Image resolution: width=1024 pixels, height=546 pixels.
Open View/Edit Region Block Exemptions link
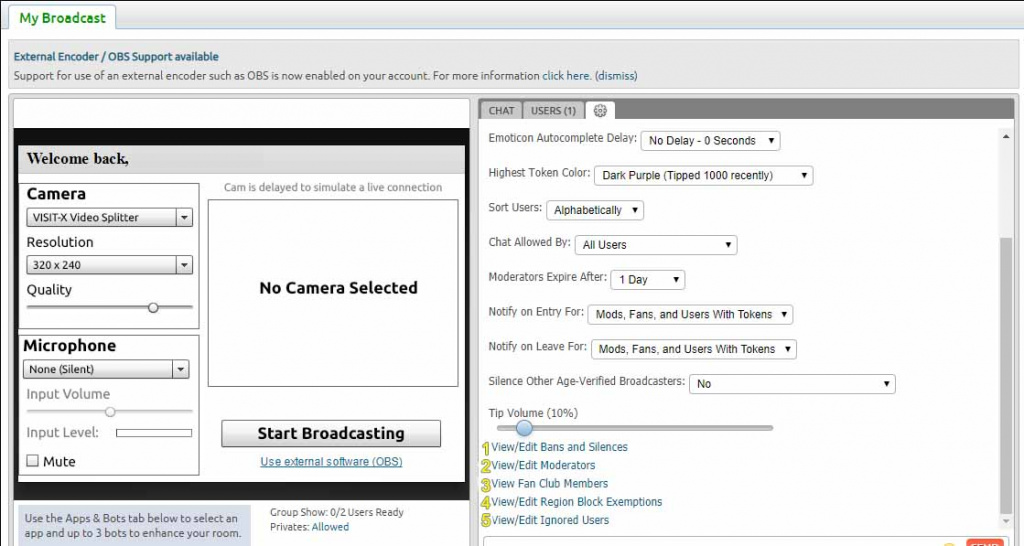pos(577,502)
